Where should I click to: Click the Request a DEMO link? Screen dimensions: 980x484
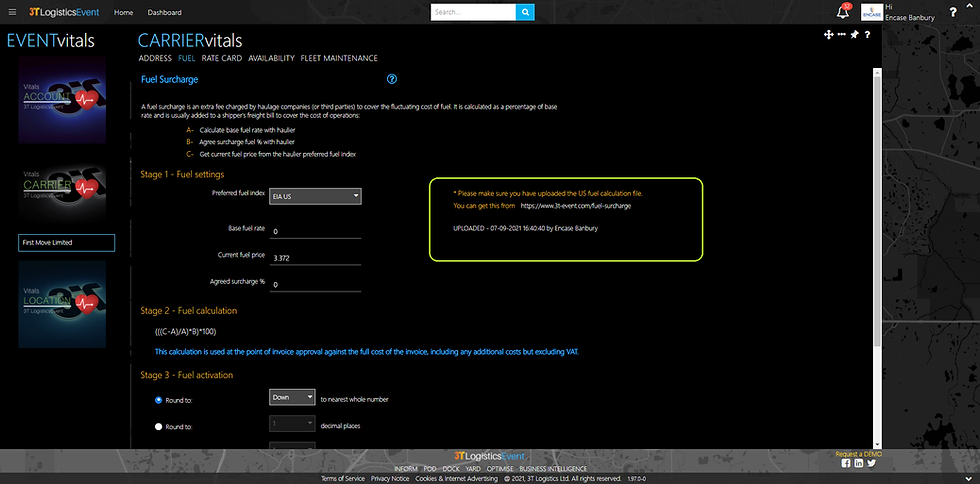point(858,454)
